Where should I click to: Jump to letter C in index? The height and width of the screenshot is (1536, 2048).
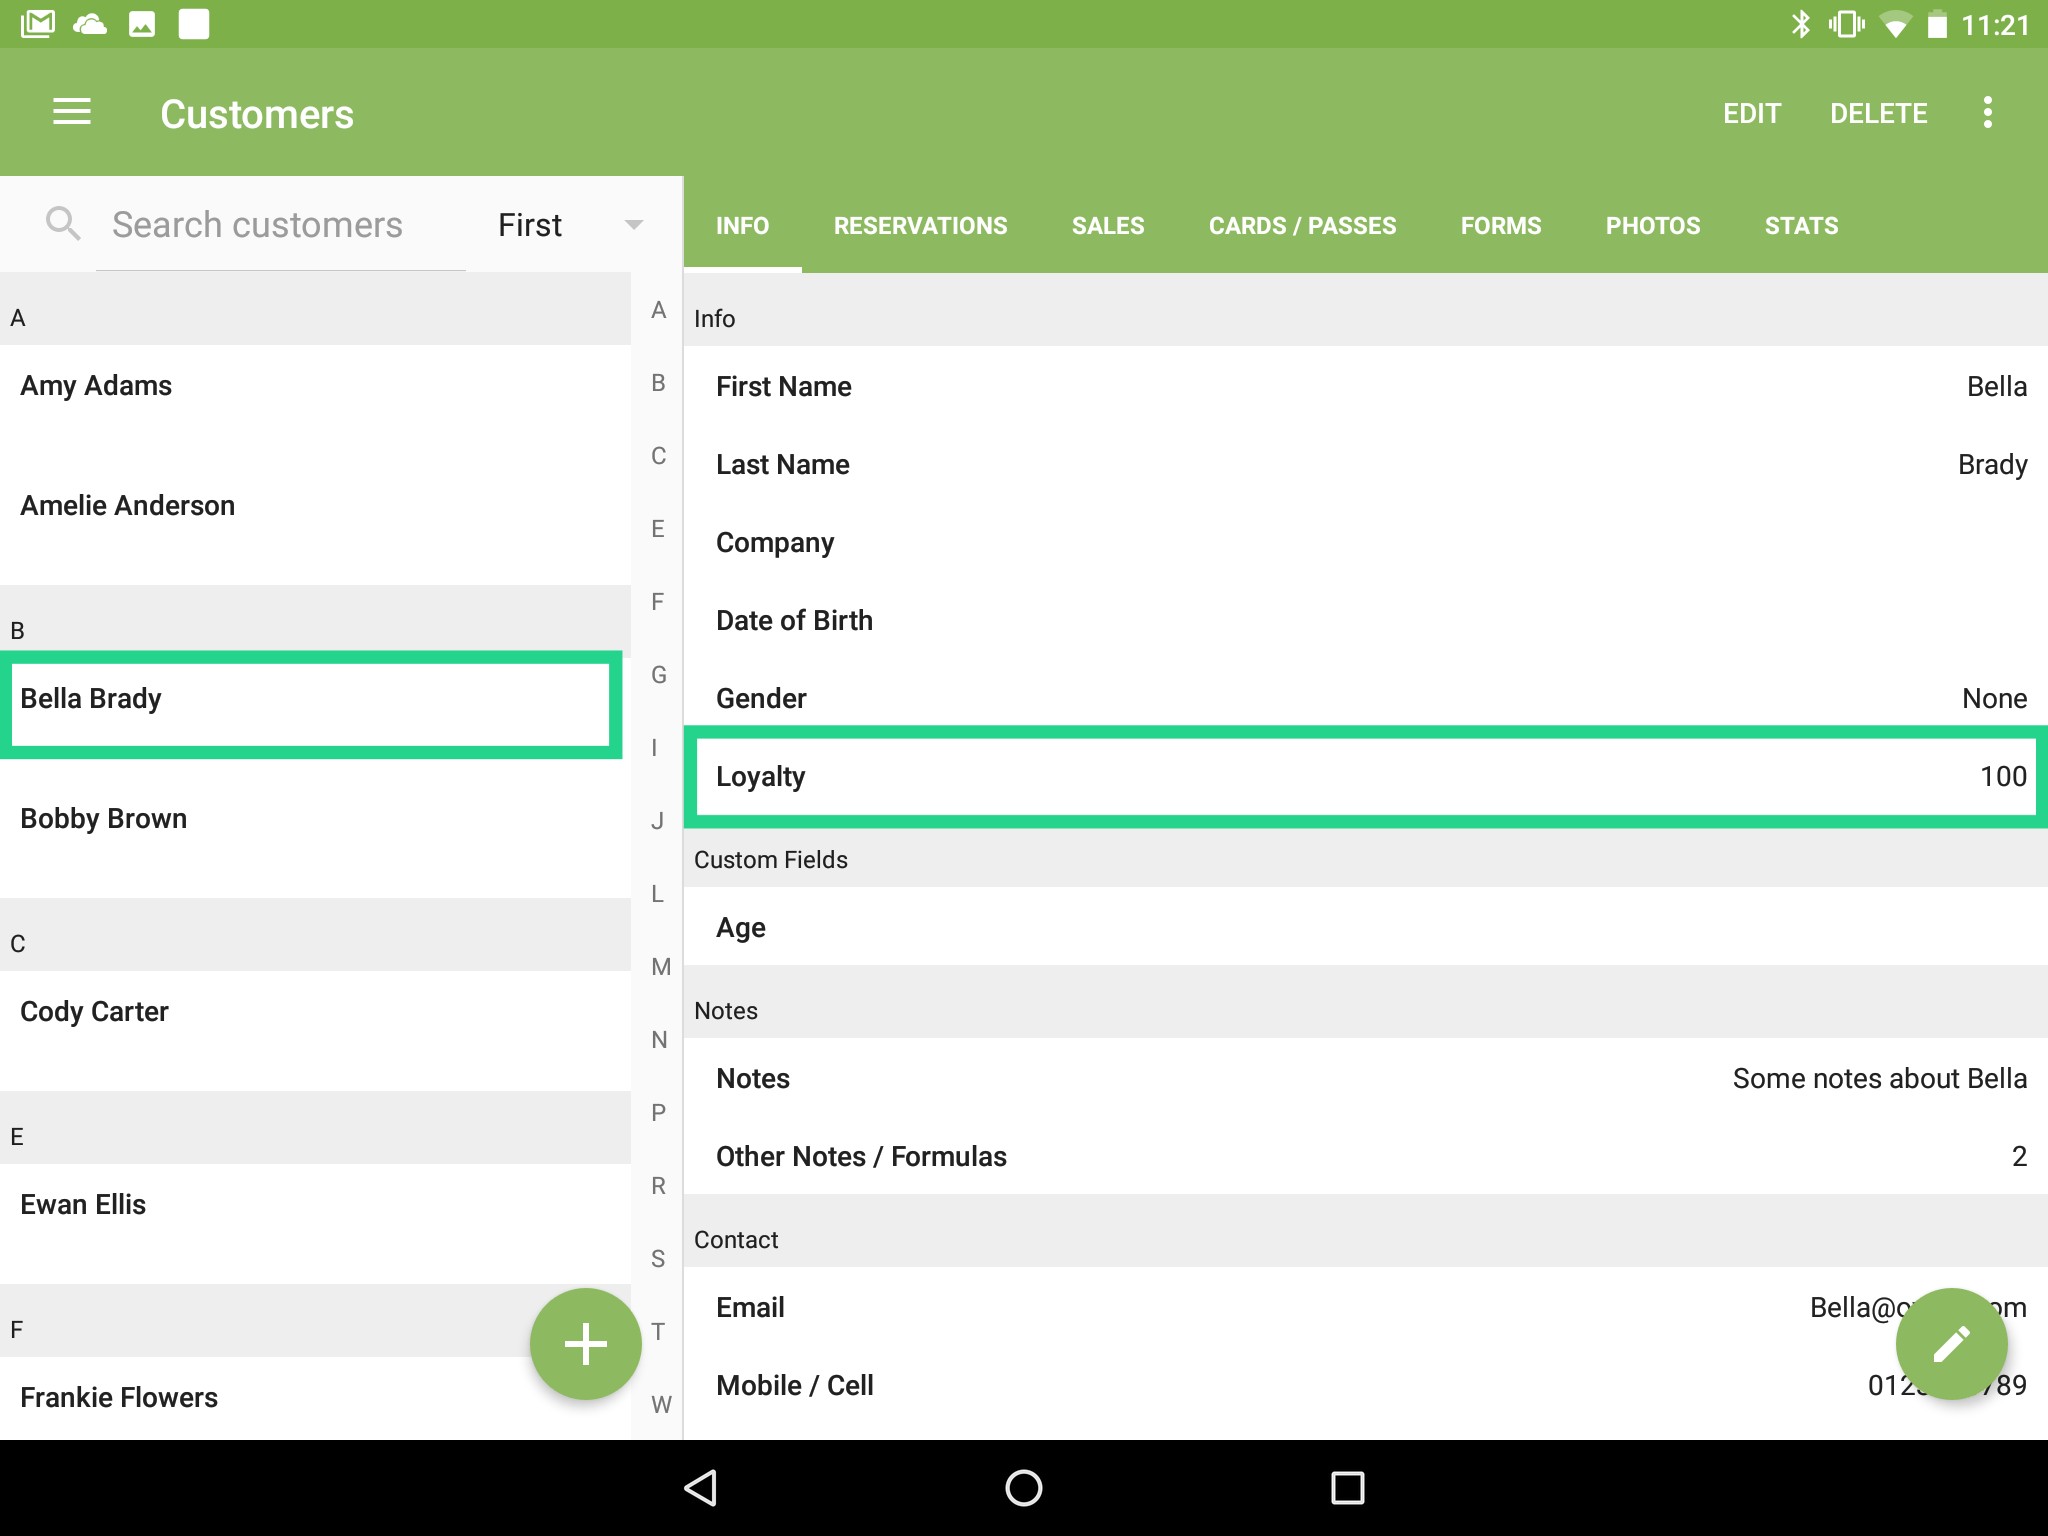pyautogui.click(x=658, y=456)
